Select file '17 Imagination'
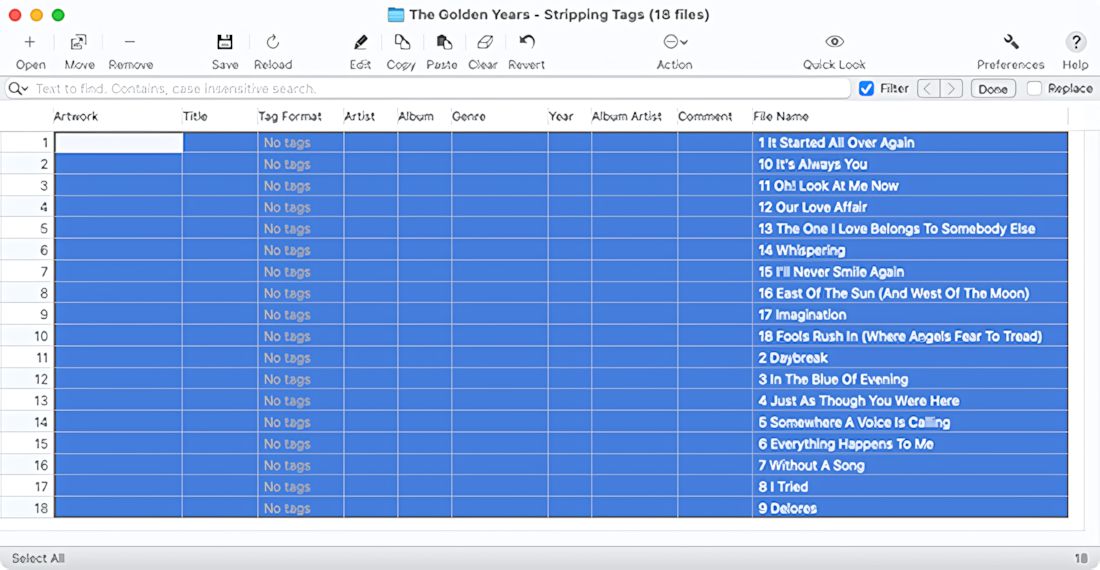 tap(802, 315)
